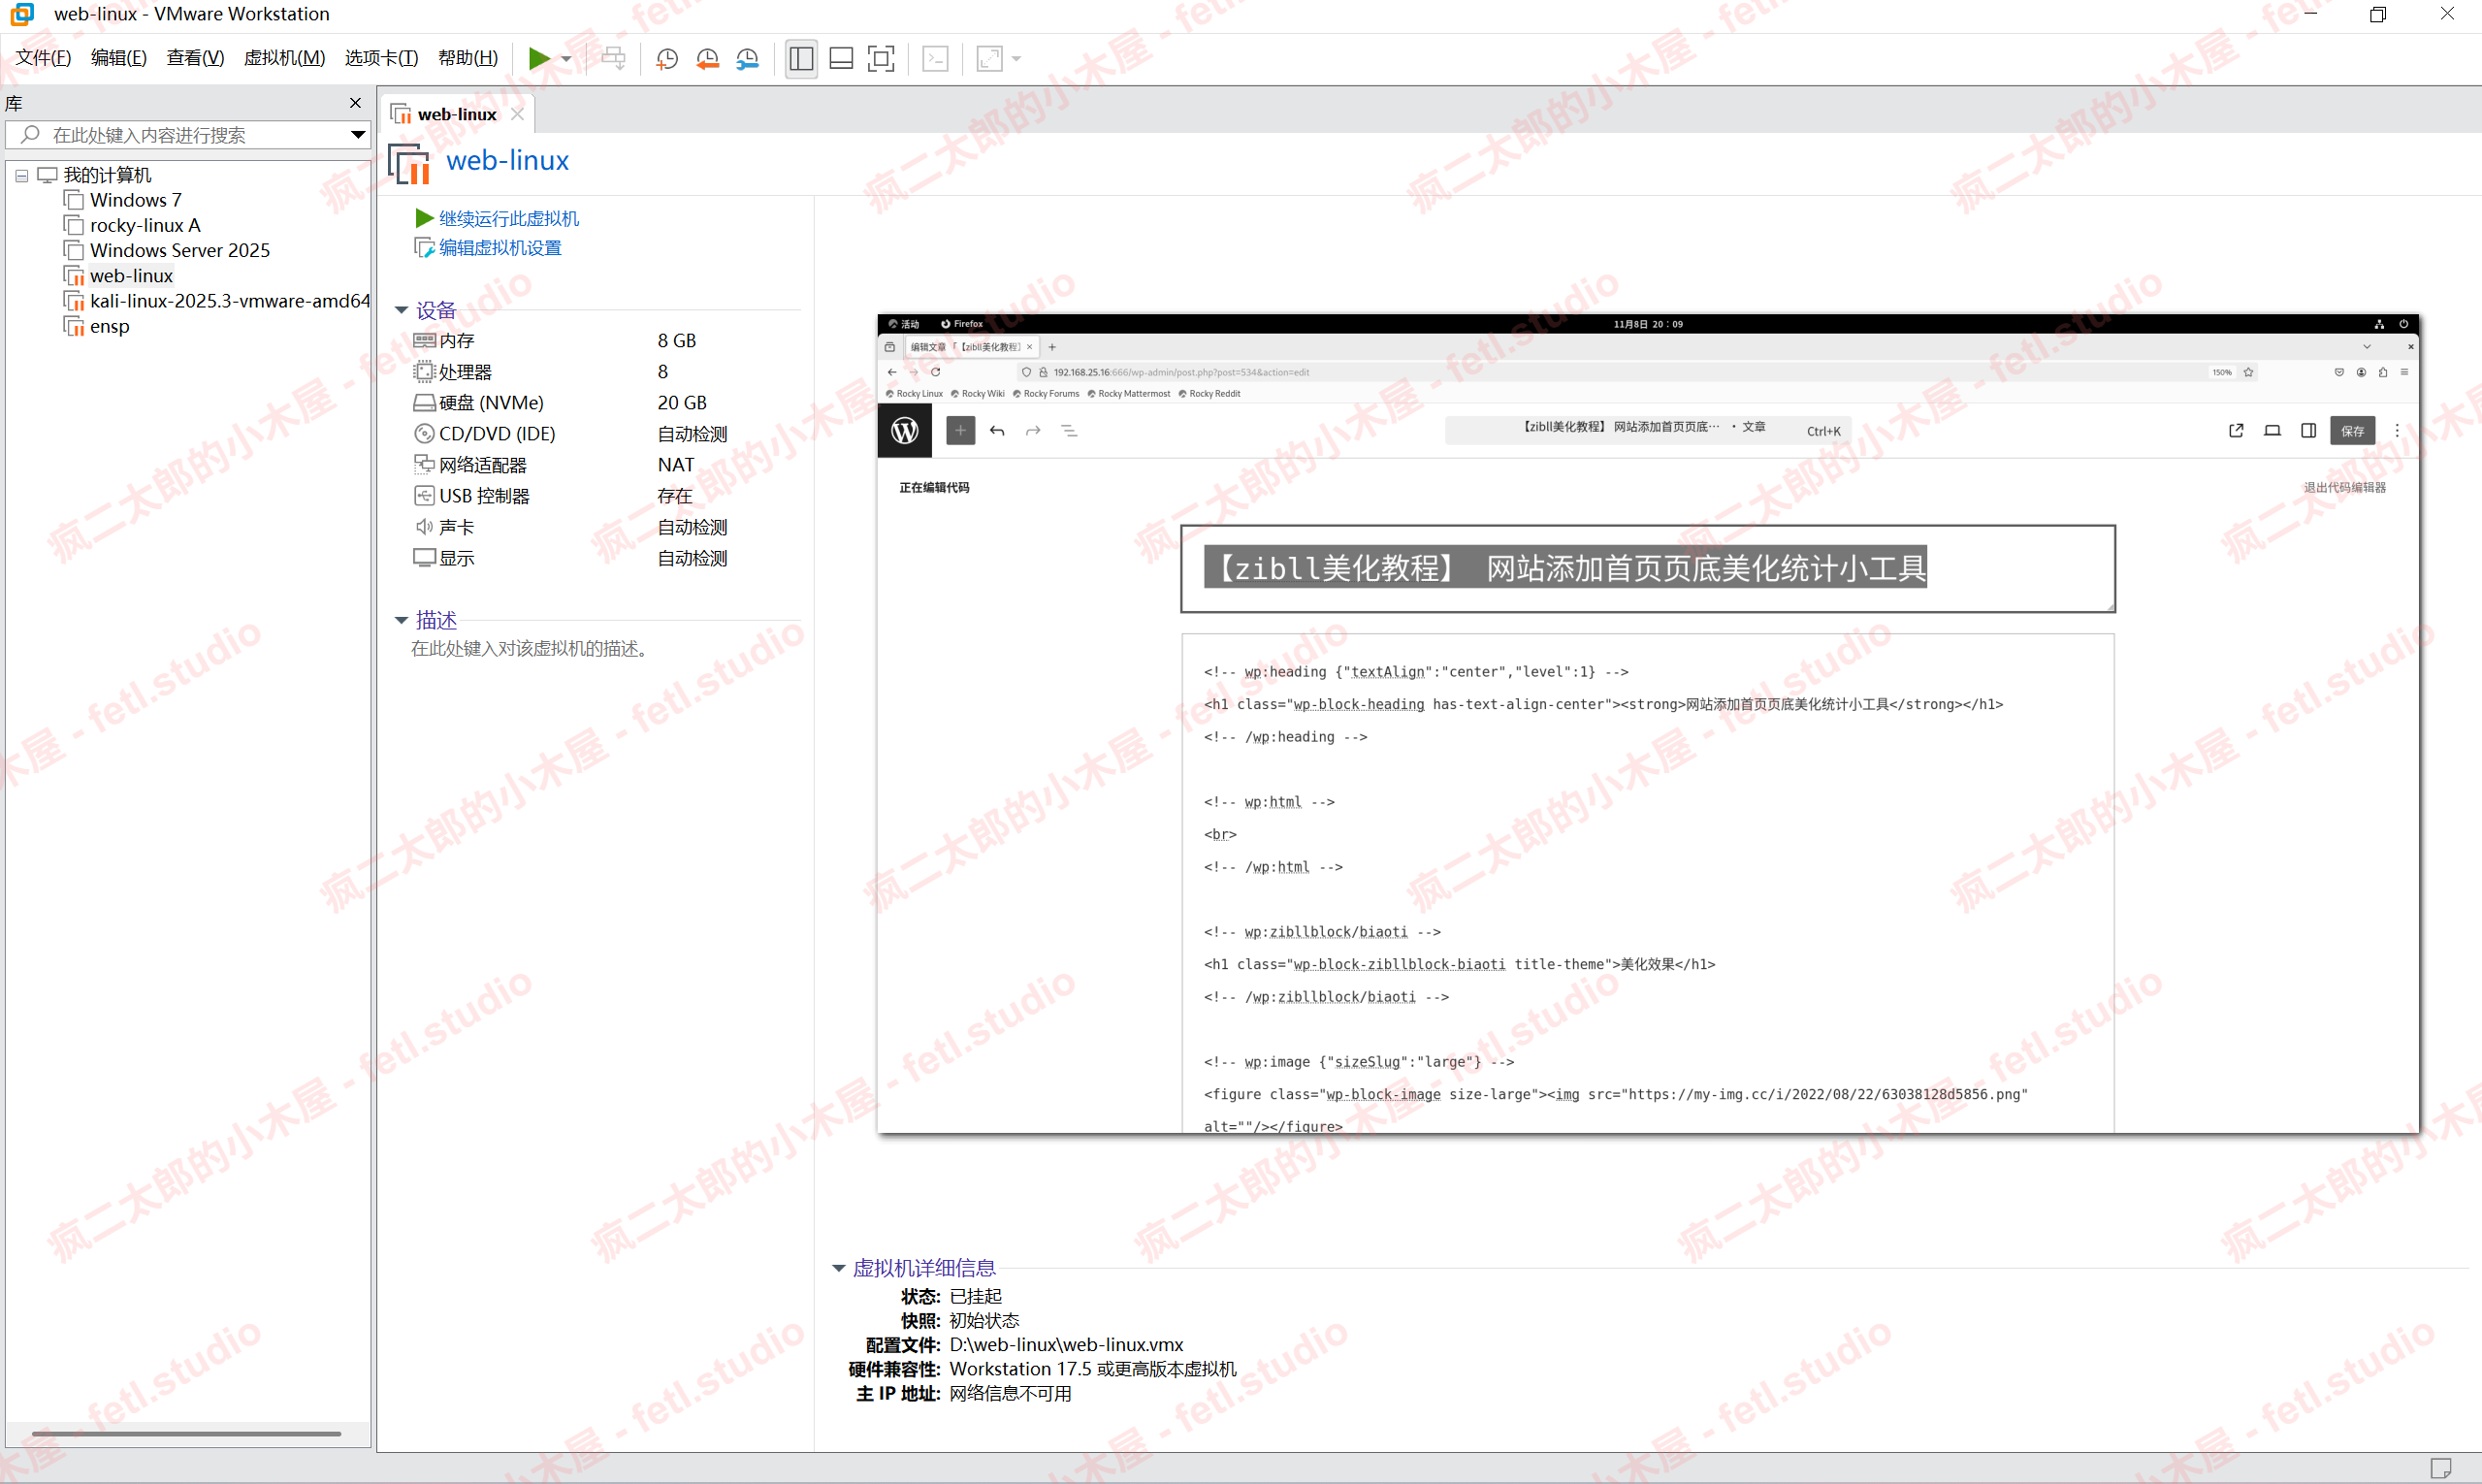Collapse the 我的计算机 tree node
The height and width of the screenshot is (1484, 2482).
[x=20, y=174]
